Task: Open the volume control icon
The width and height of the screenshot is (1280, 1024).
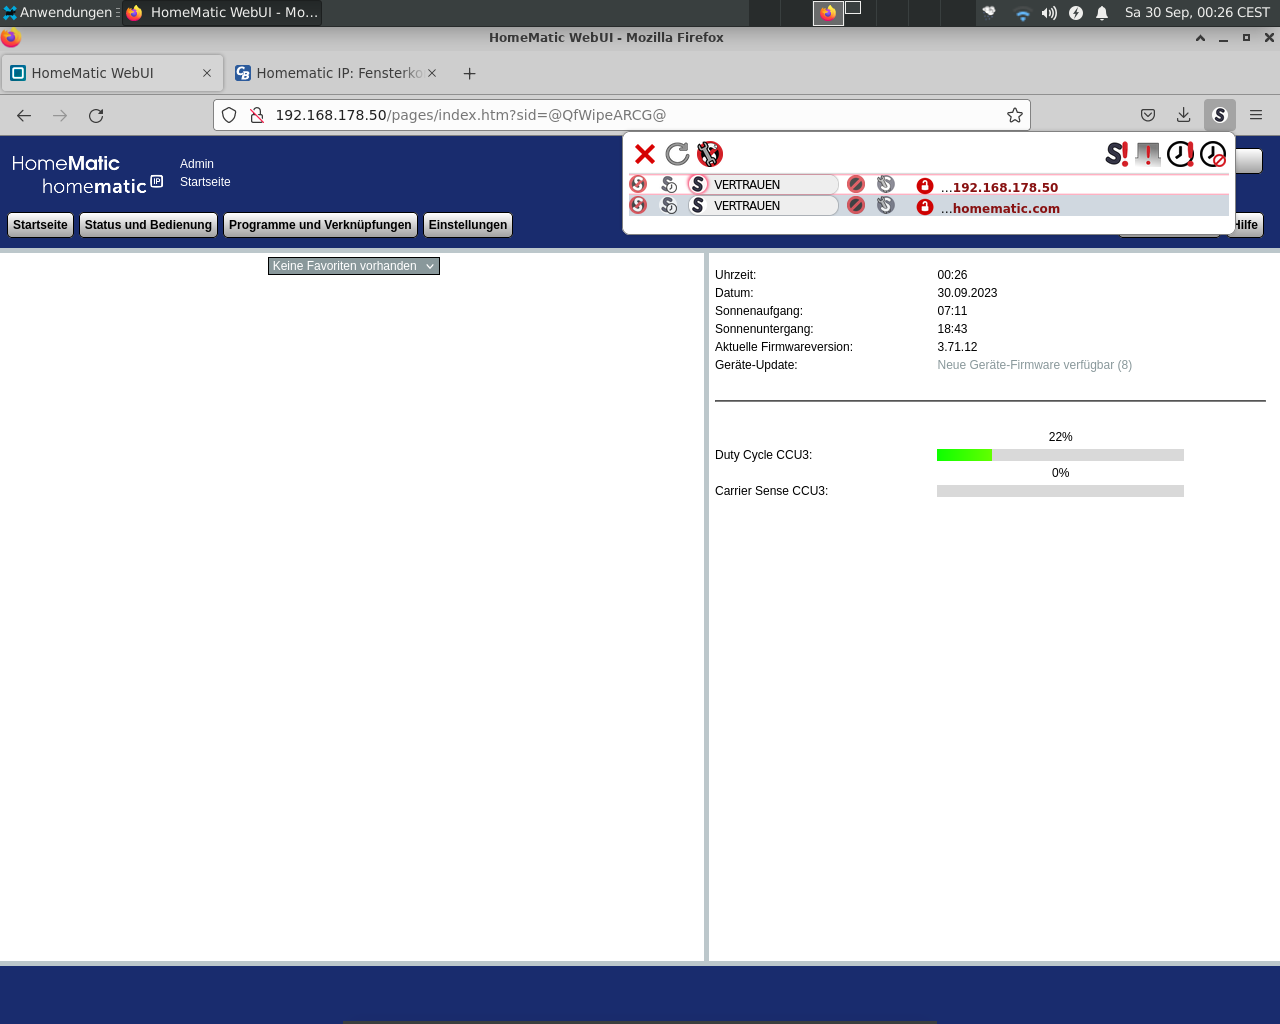Action: 1049,13
